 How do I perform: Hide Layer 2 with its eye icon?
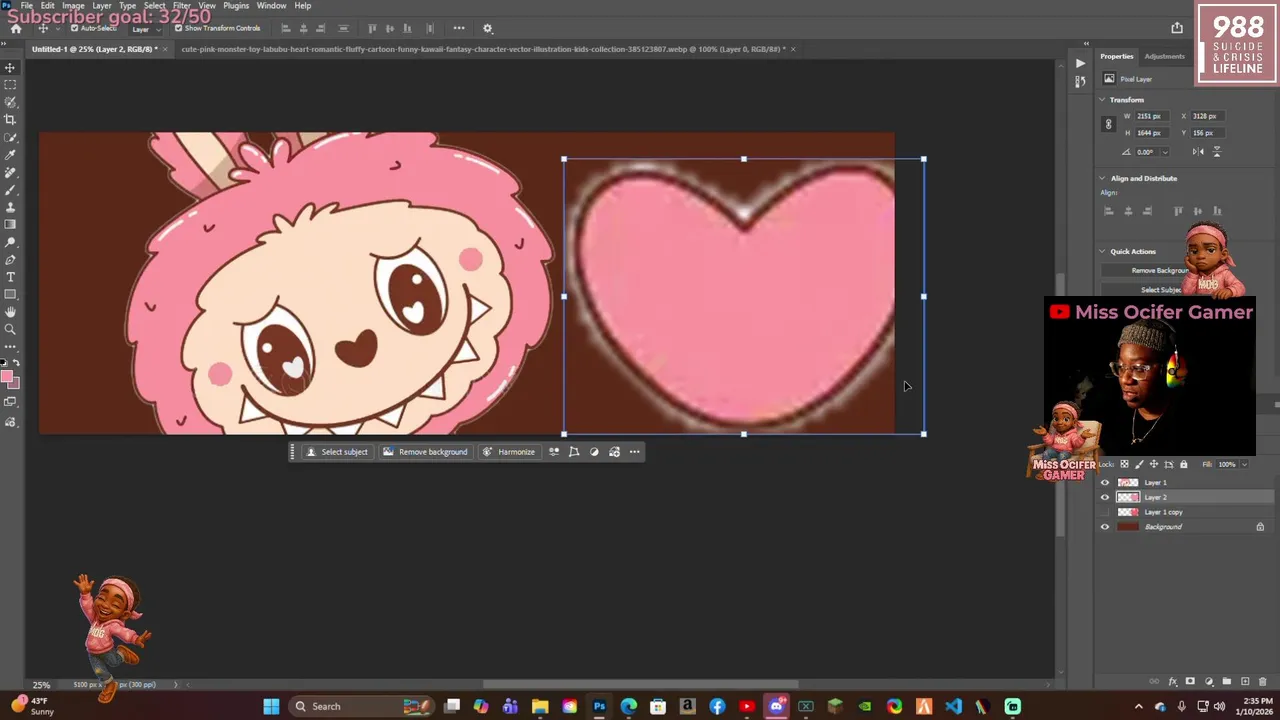pos(1105,497)
